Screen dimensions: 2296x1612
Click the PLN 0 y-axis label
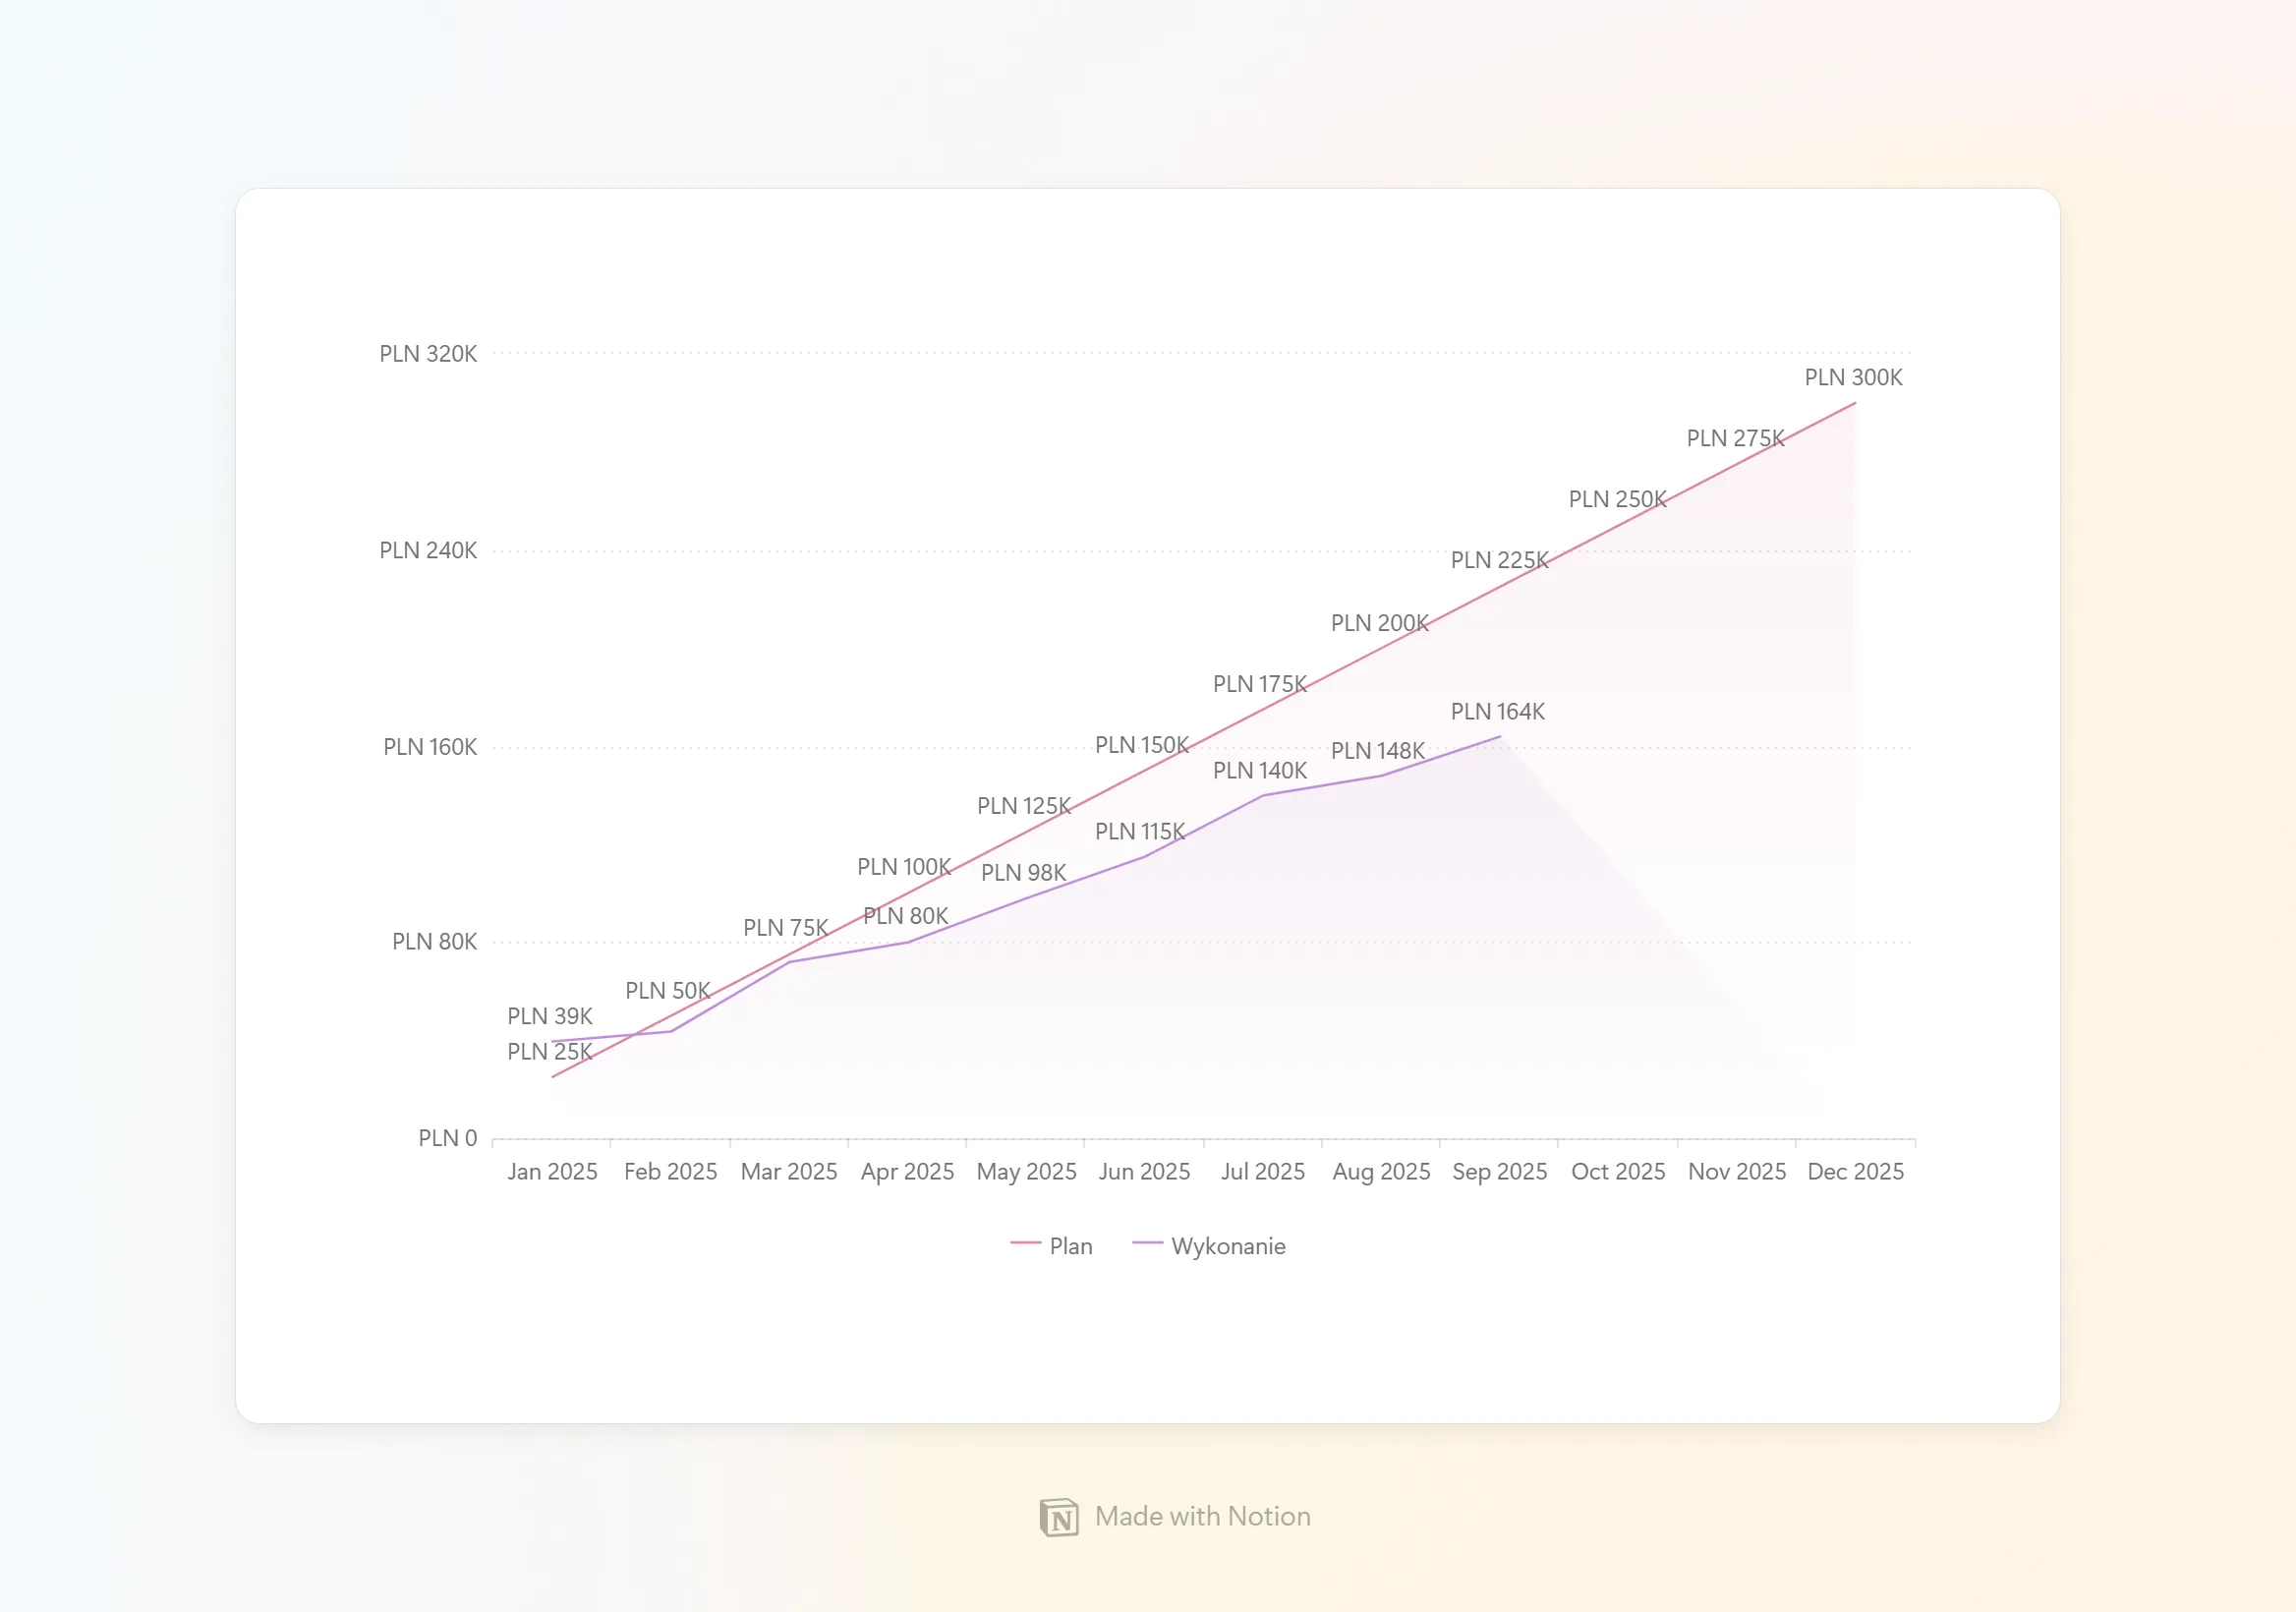click(447, 1138)
